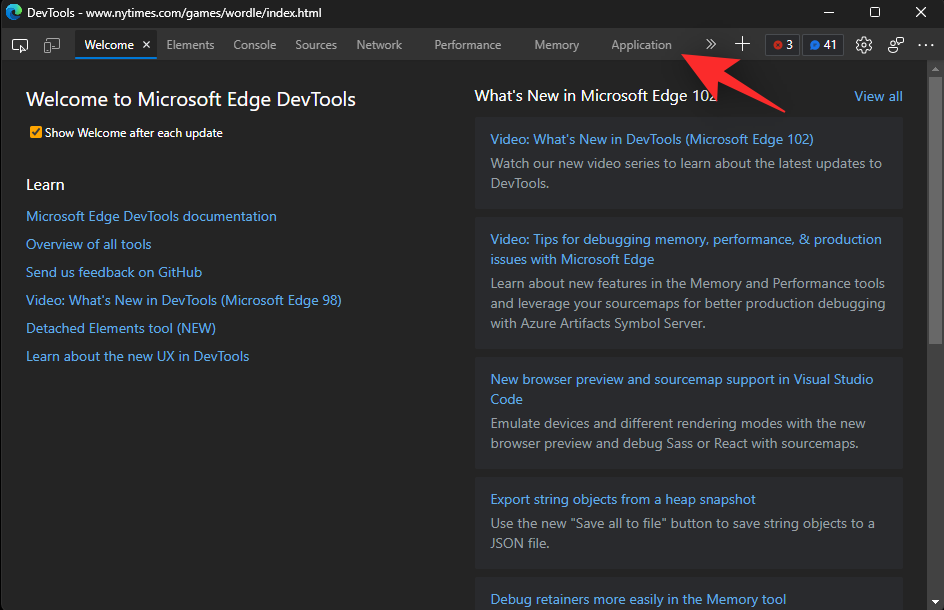Toggle device emulation icon
Image resolution: width=944 pixels, height=610 pixels.
[x=52, y=45]
